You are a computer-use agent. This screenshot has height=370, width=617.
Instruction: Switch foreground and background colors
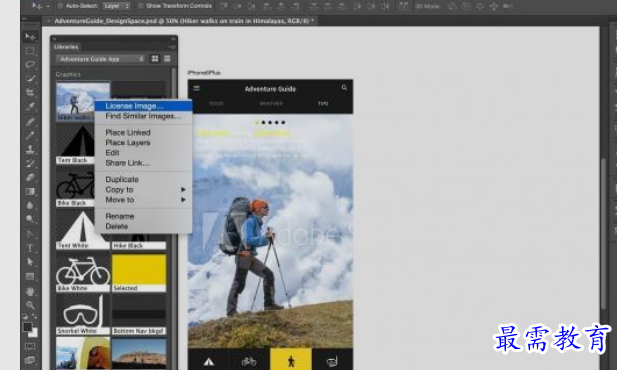34,317
